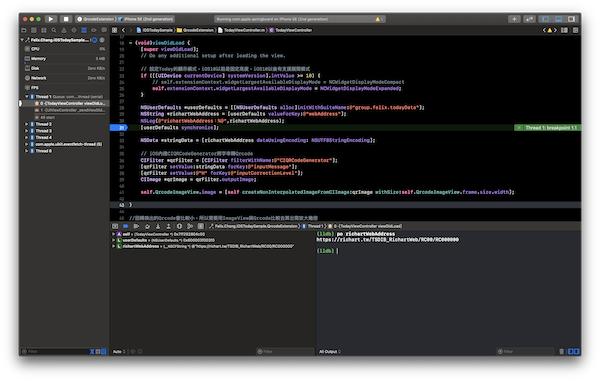
Task: Click the Step Out button
Action: [168, 226]
